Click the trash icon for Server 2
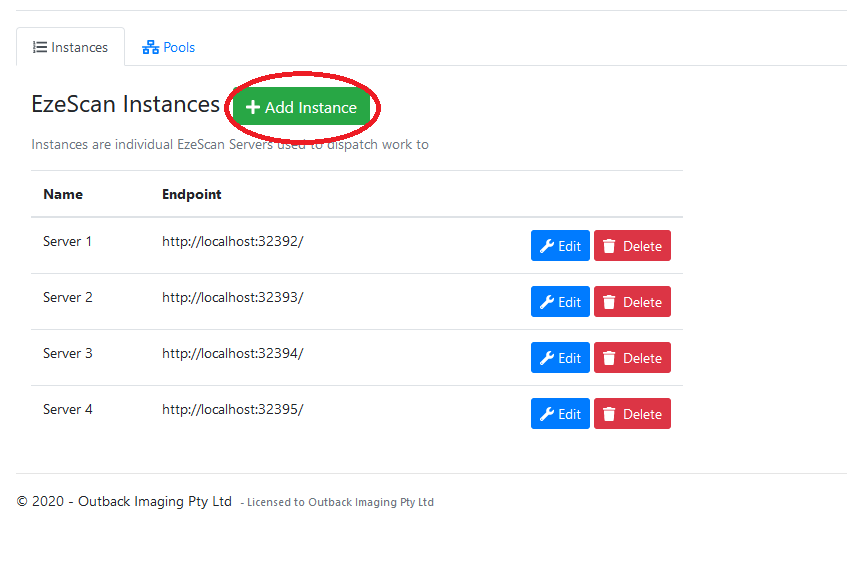847x563 pixels. pyautogui.click(x=609, y=302)
